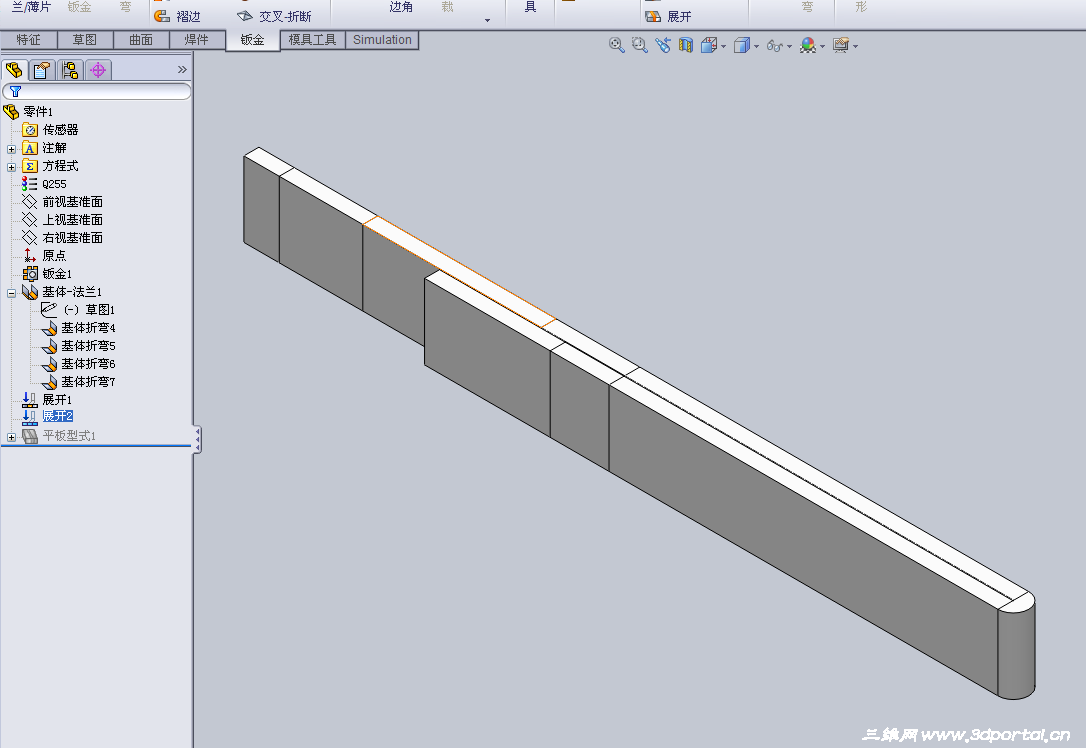Collapse the 基体-法兰1 tree node
This screenshot has width=1086, height=748.
pos(11,293)
